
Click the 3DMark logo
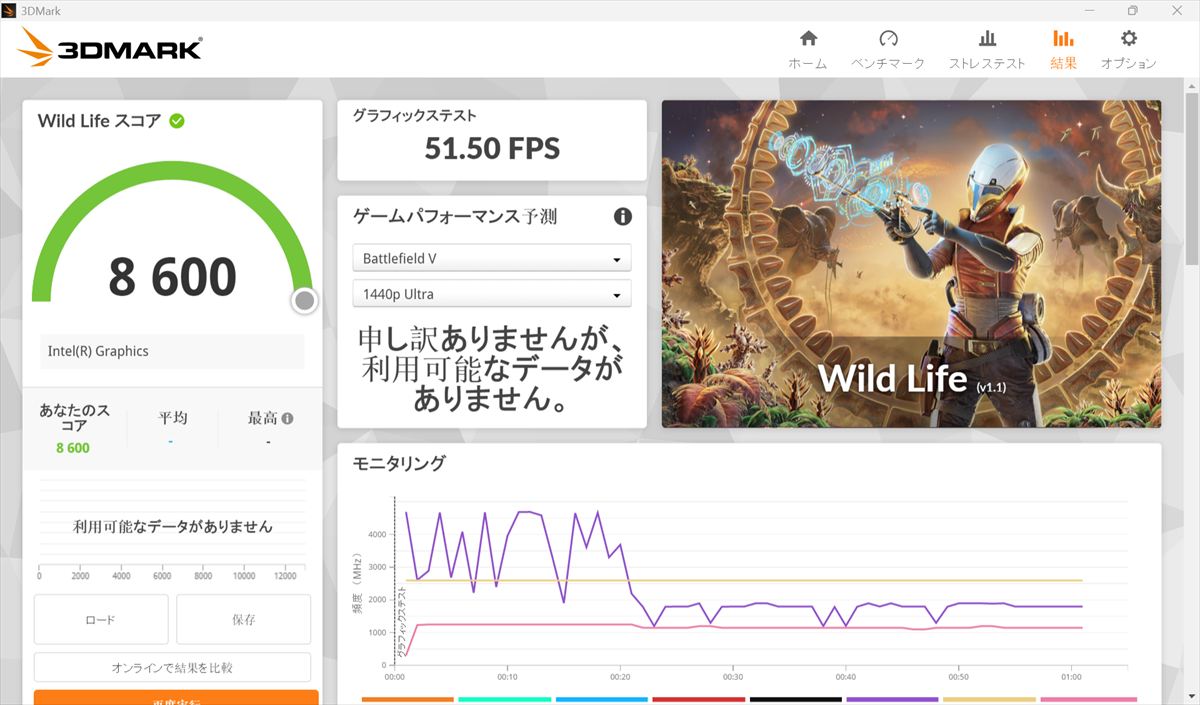[110, 48]
